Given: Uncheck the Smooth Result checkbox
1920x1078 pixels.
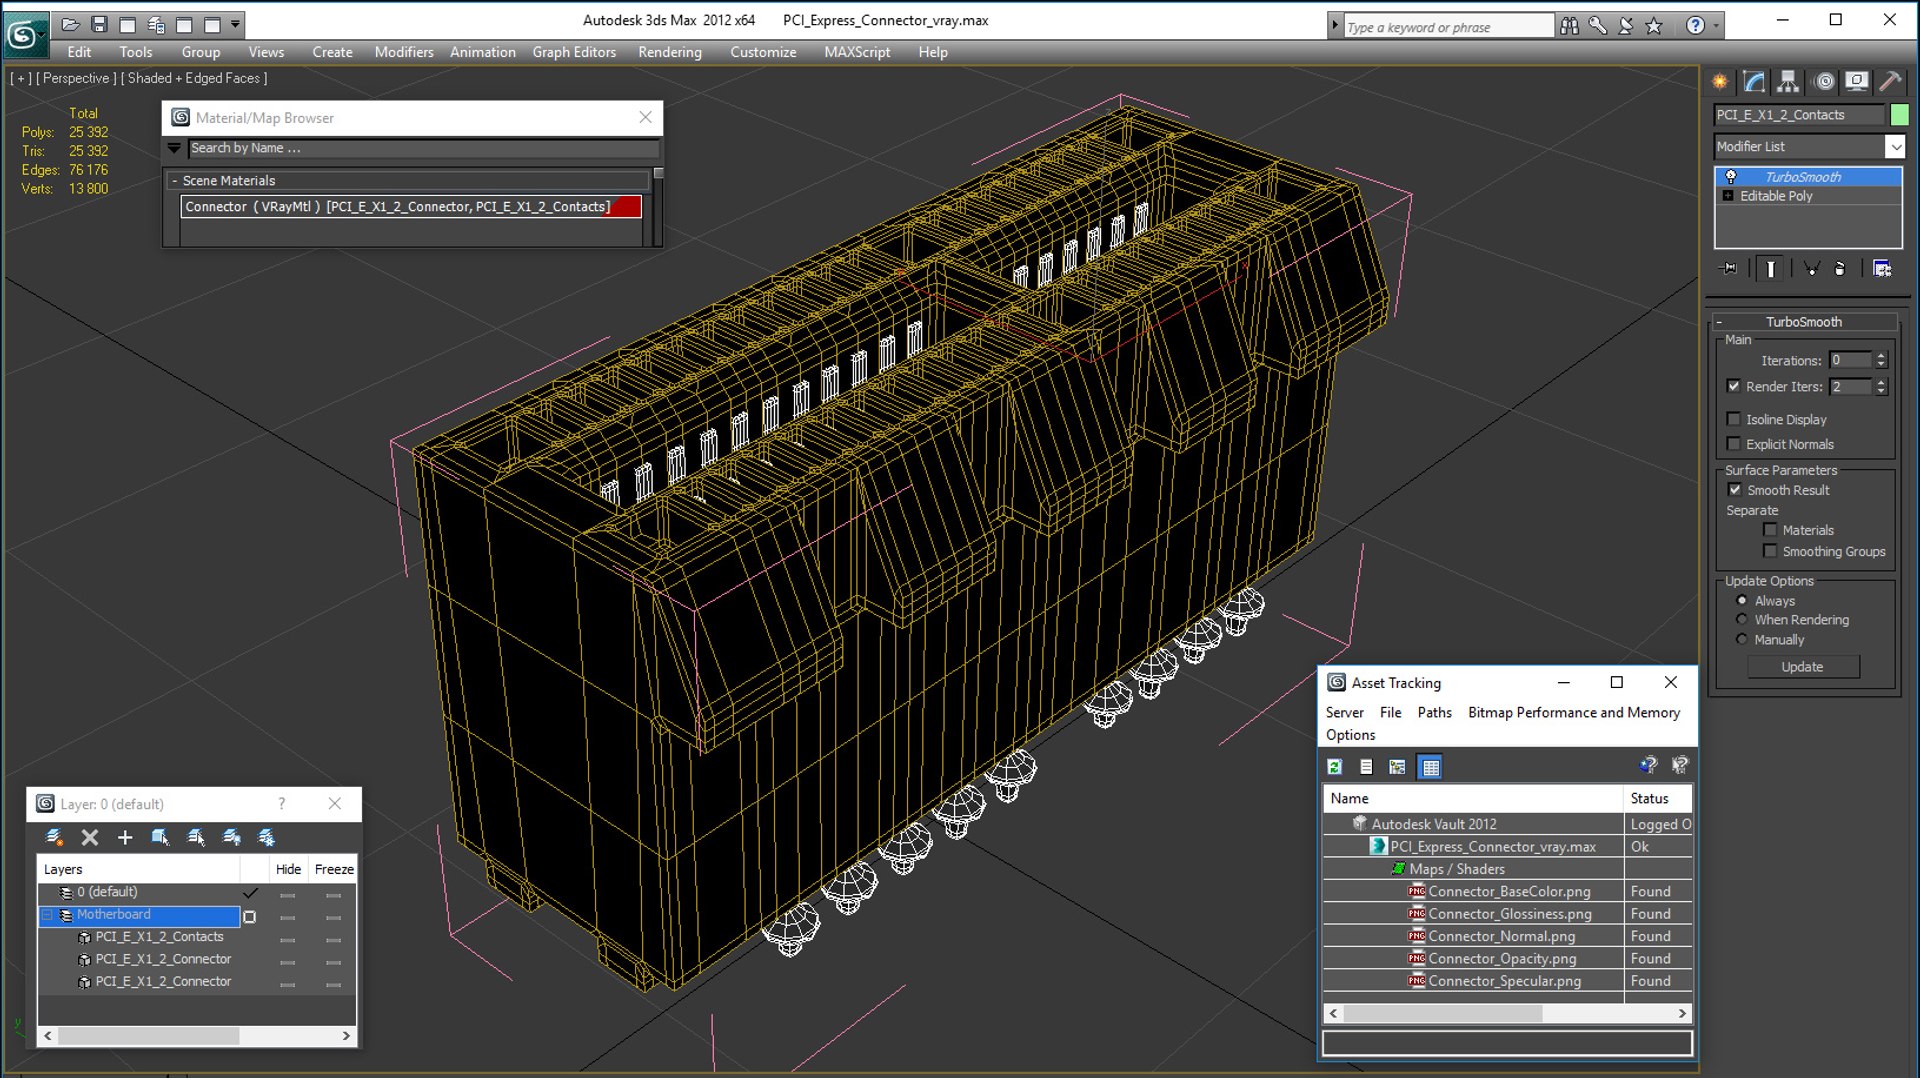Looking at the screenshot, I should (x=1735, y=490).
